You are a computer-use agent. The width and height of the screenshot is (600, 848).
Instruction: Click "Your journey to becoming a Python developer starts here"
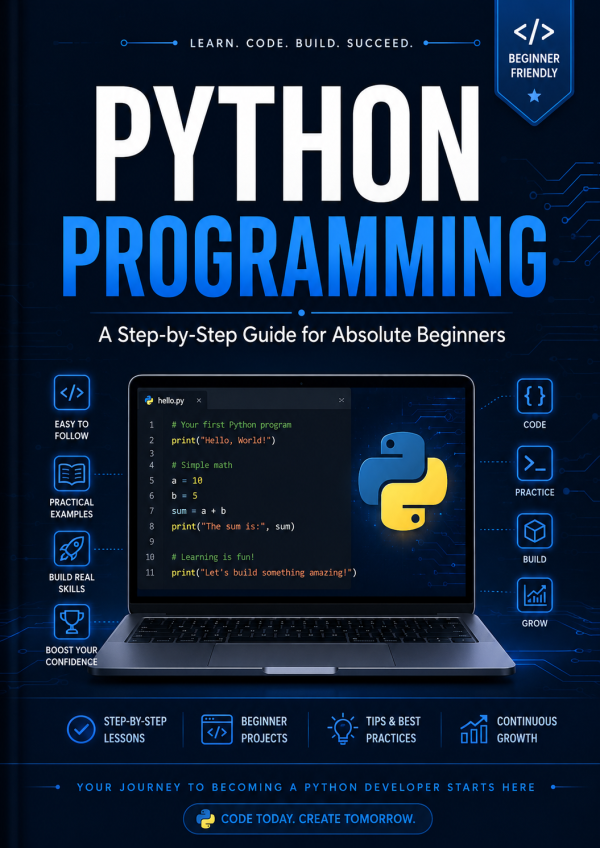click(306, 787)
